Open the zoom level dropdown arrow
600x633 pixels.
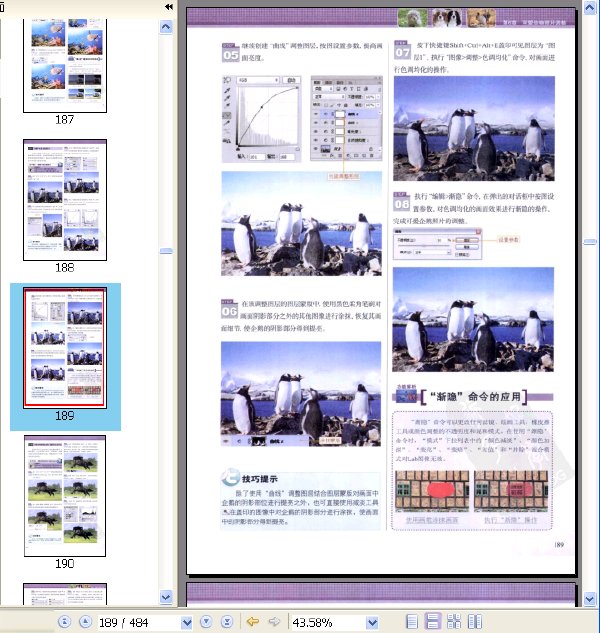point(372,622)
